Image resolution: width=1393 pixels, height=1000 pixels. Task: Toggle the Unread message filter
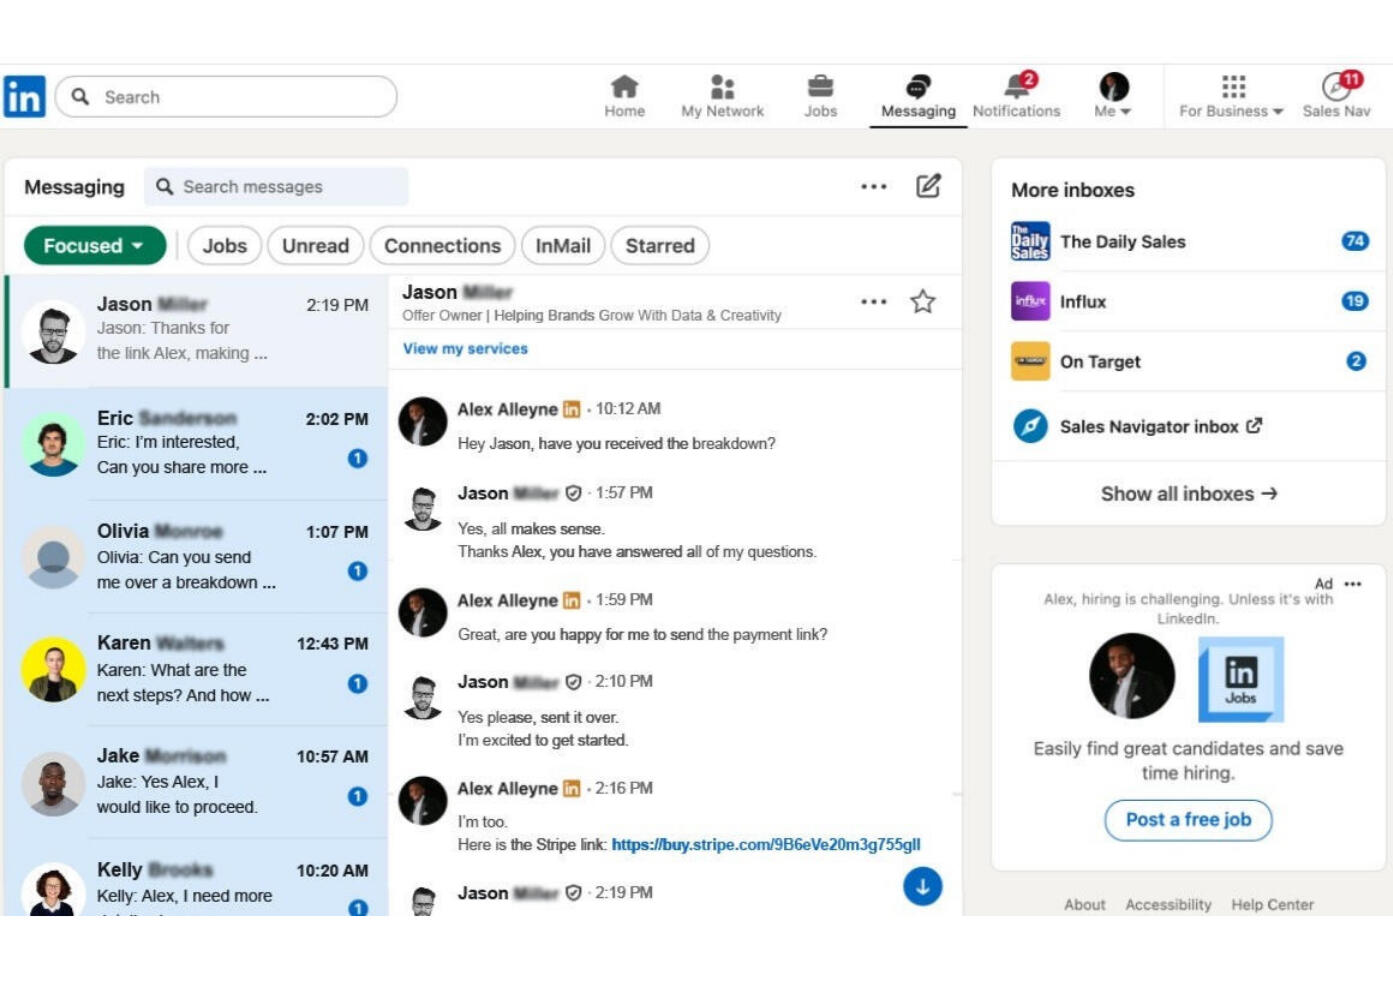pos(315,245)
